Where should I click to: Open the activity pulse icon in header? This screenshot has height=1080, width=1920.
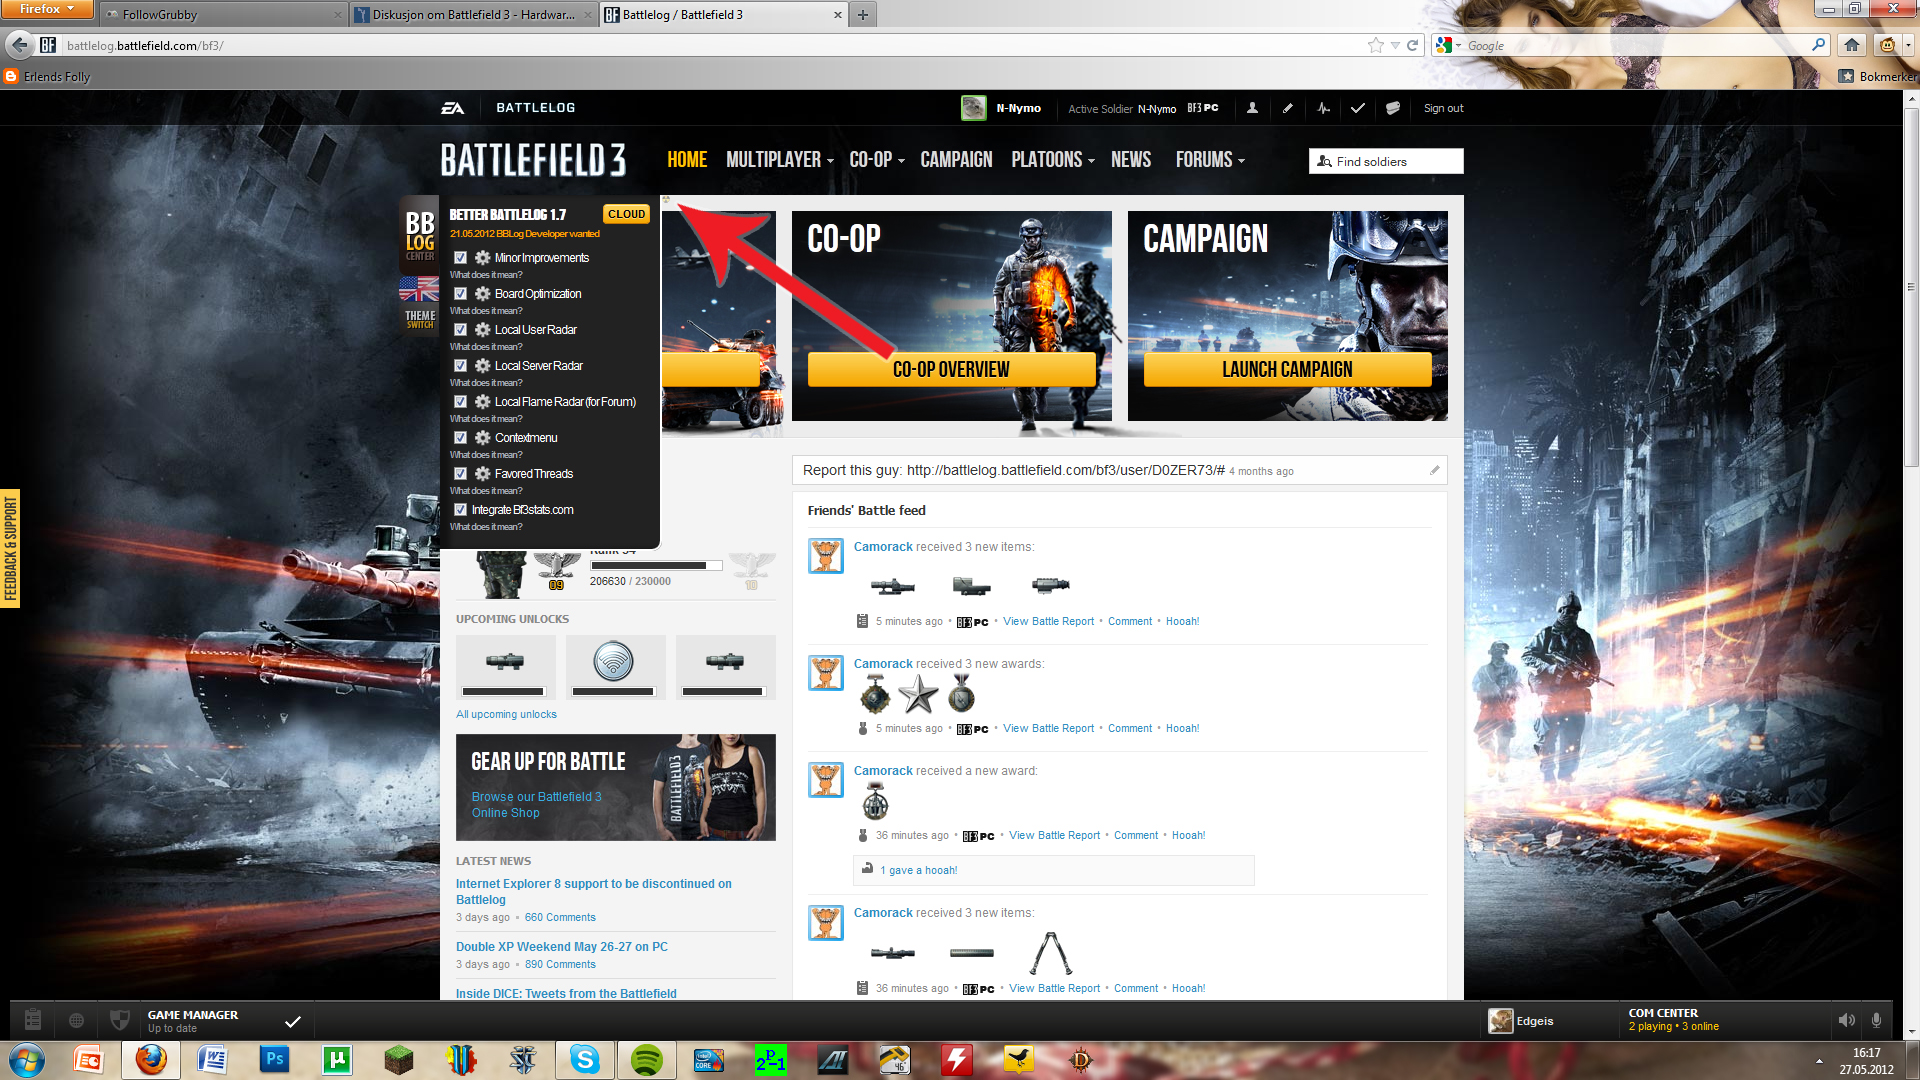pyautogui.click(x=1323, y=108)
